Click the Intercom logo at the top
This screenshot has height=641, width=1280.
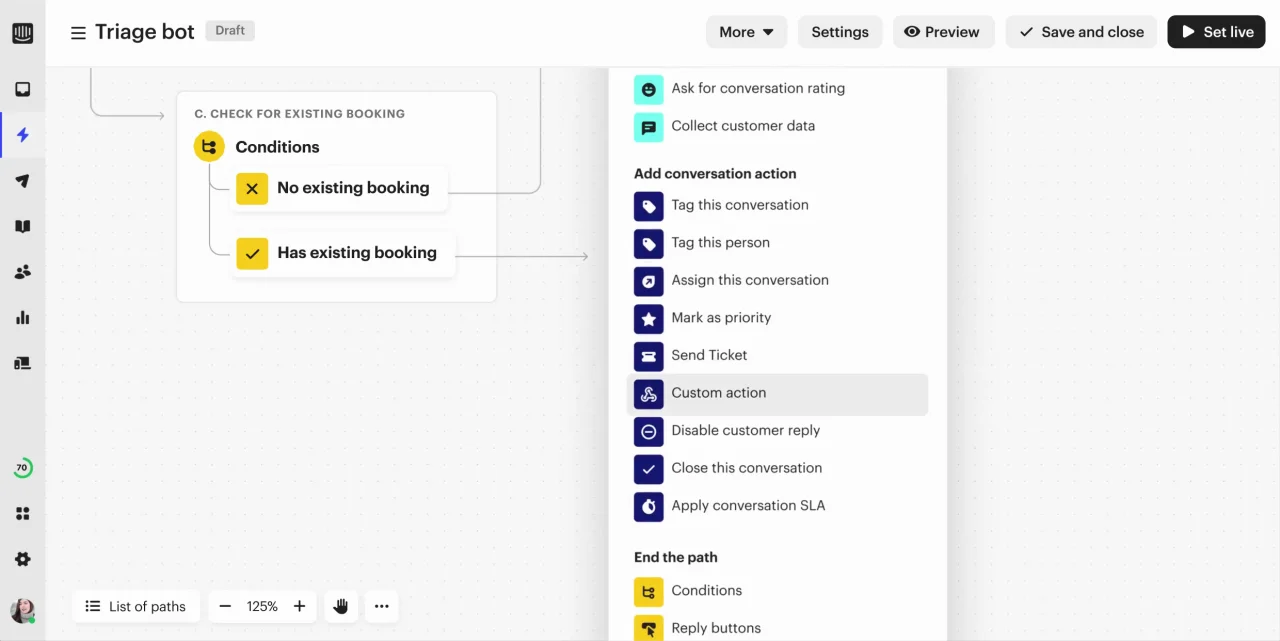click(22, 32)
